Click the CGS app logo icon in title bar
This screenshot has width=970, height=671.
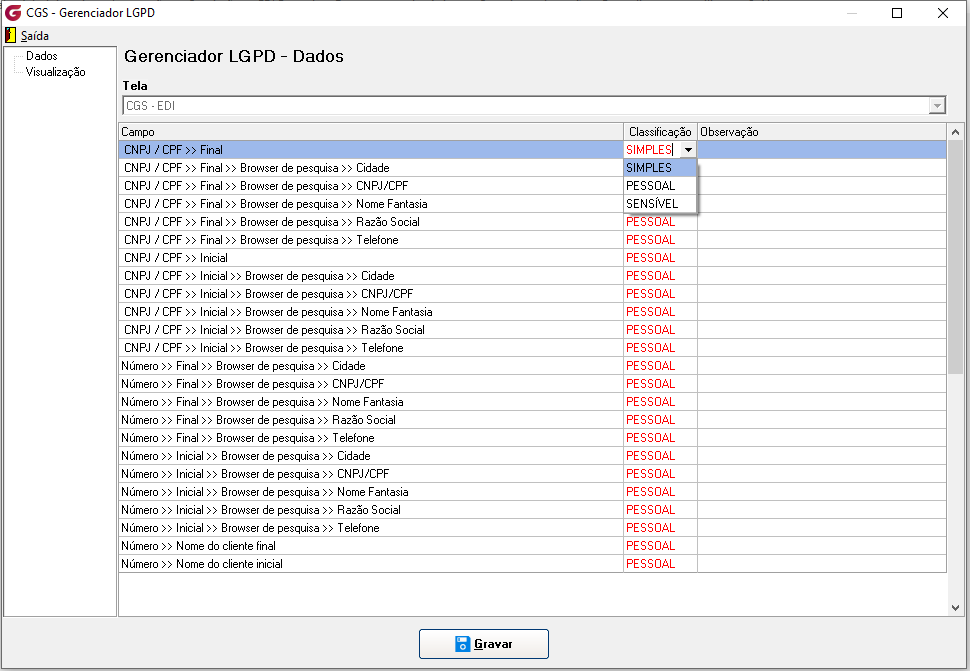(x=13, y=12)
